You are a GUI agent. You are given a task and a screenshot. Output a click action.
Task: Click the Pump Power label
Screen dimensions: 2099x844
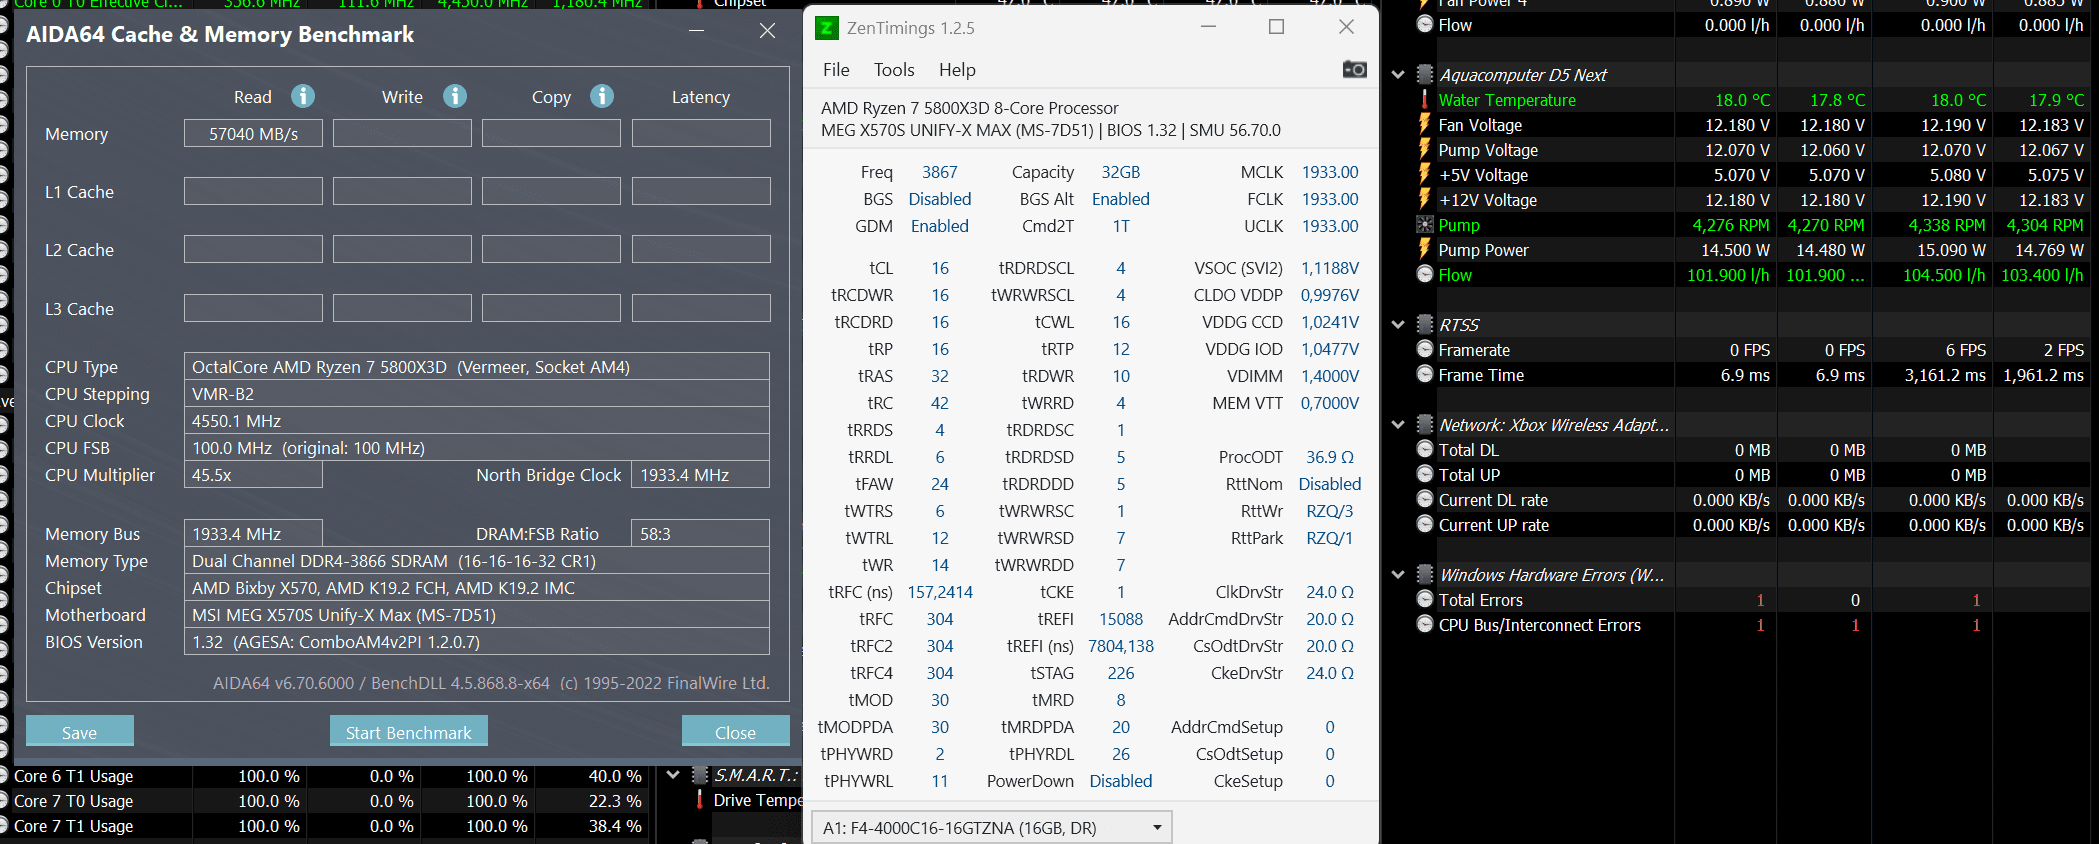(x=1483, y=250)
